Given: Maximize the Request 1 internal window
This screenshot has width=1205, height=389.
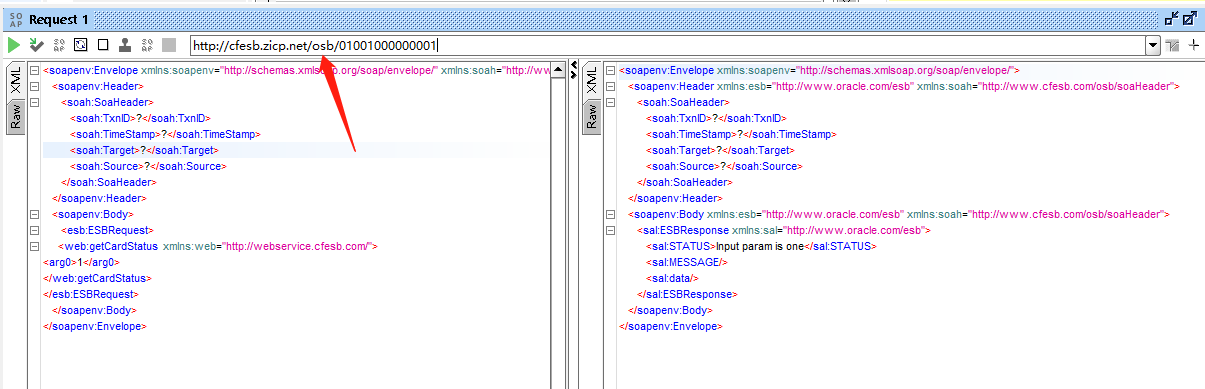Looking at the screenshot, I should click(x=1190, y=18).
